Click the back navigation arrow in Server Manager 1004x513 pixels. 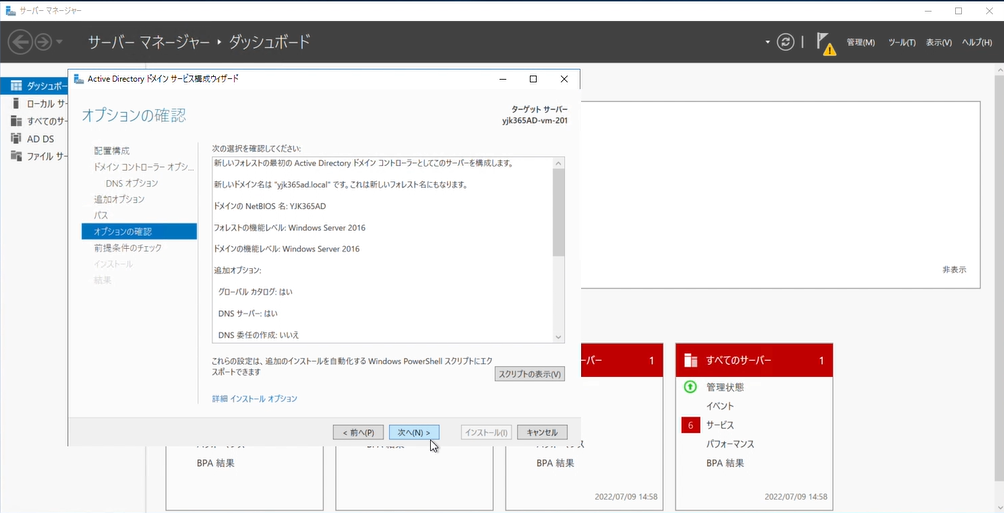pos(20,42)
